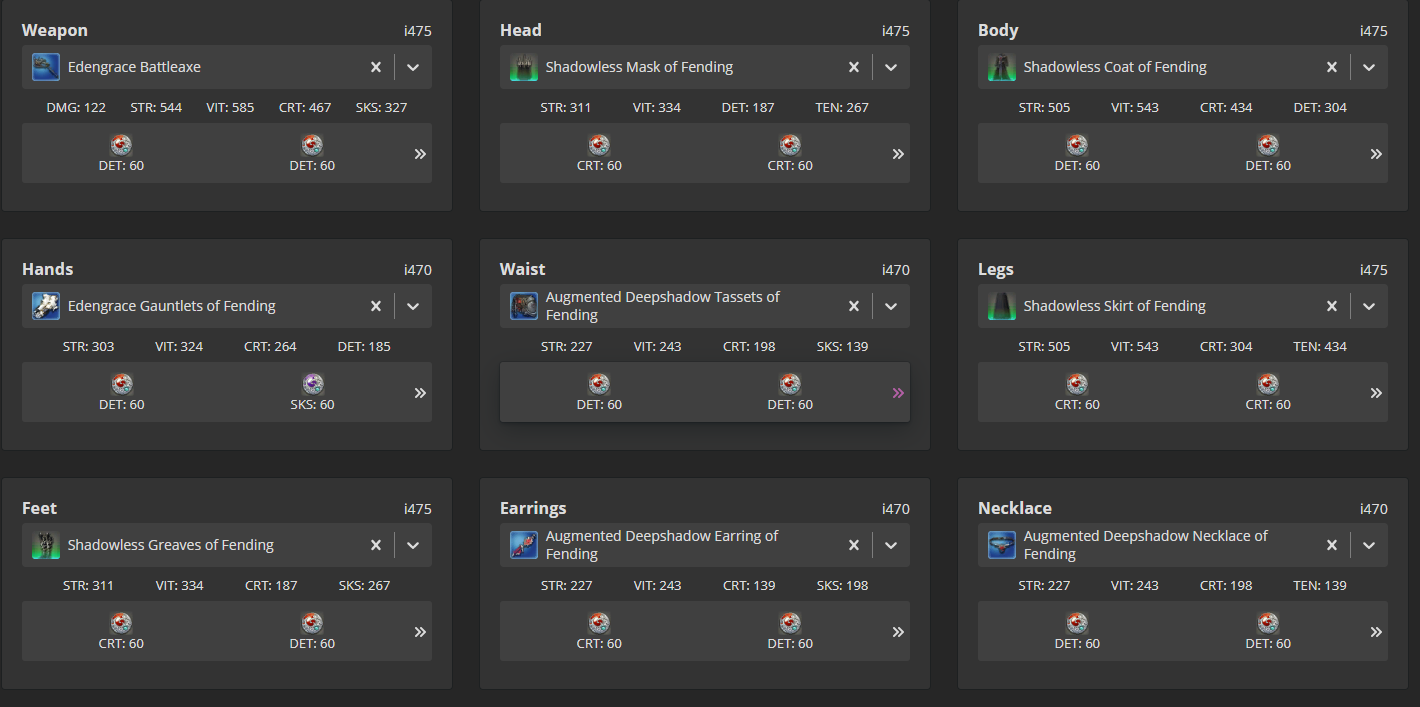Click the Deepshadow Tassets waist item icon
The image size is (1420, 707).
click(524, 306)
